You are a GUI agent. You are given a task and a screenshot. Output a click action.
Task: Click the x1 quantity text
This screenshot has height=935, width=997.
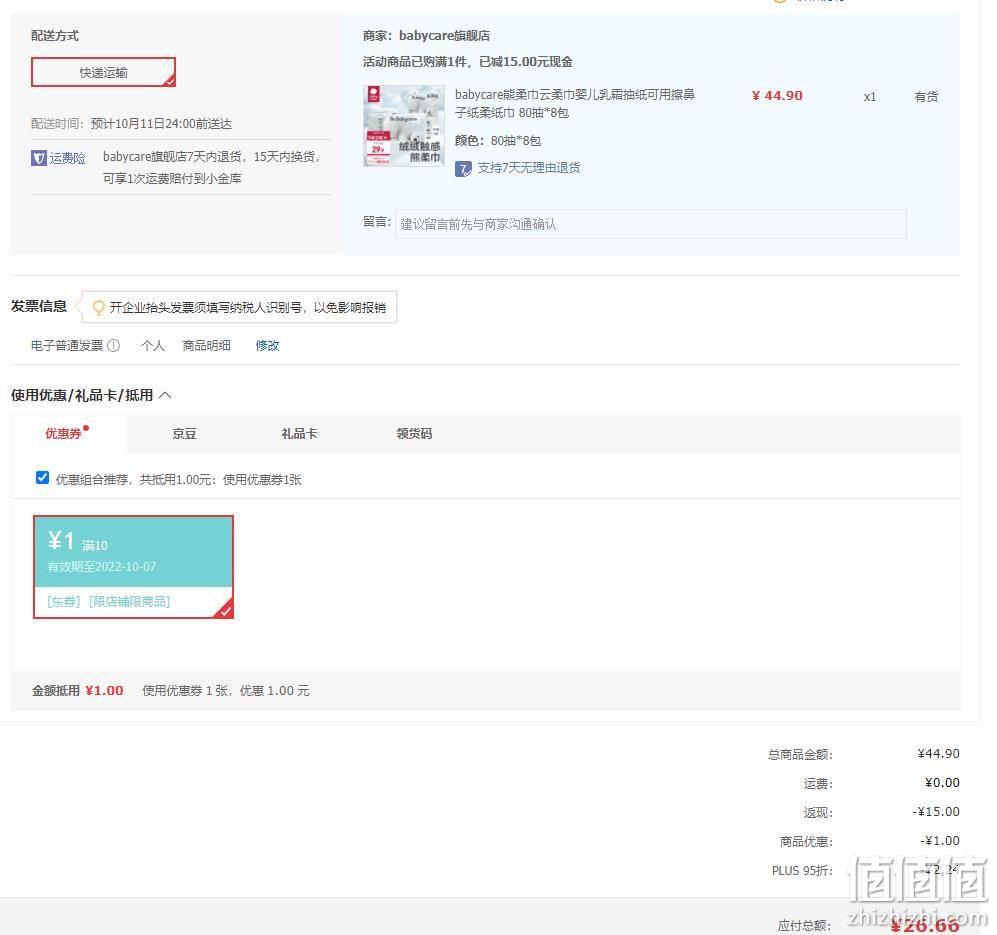coord(870,97)
